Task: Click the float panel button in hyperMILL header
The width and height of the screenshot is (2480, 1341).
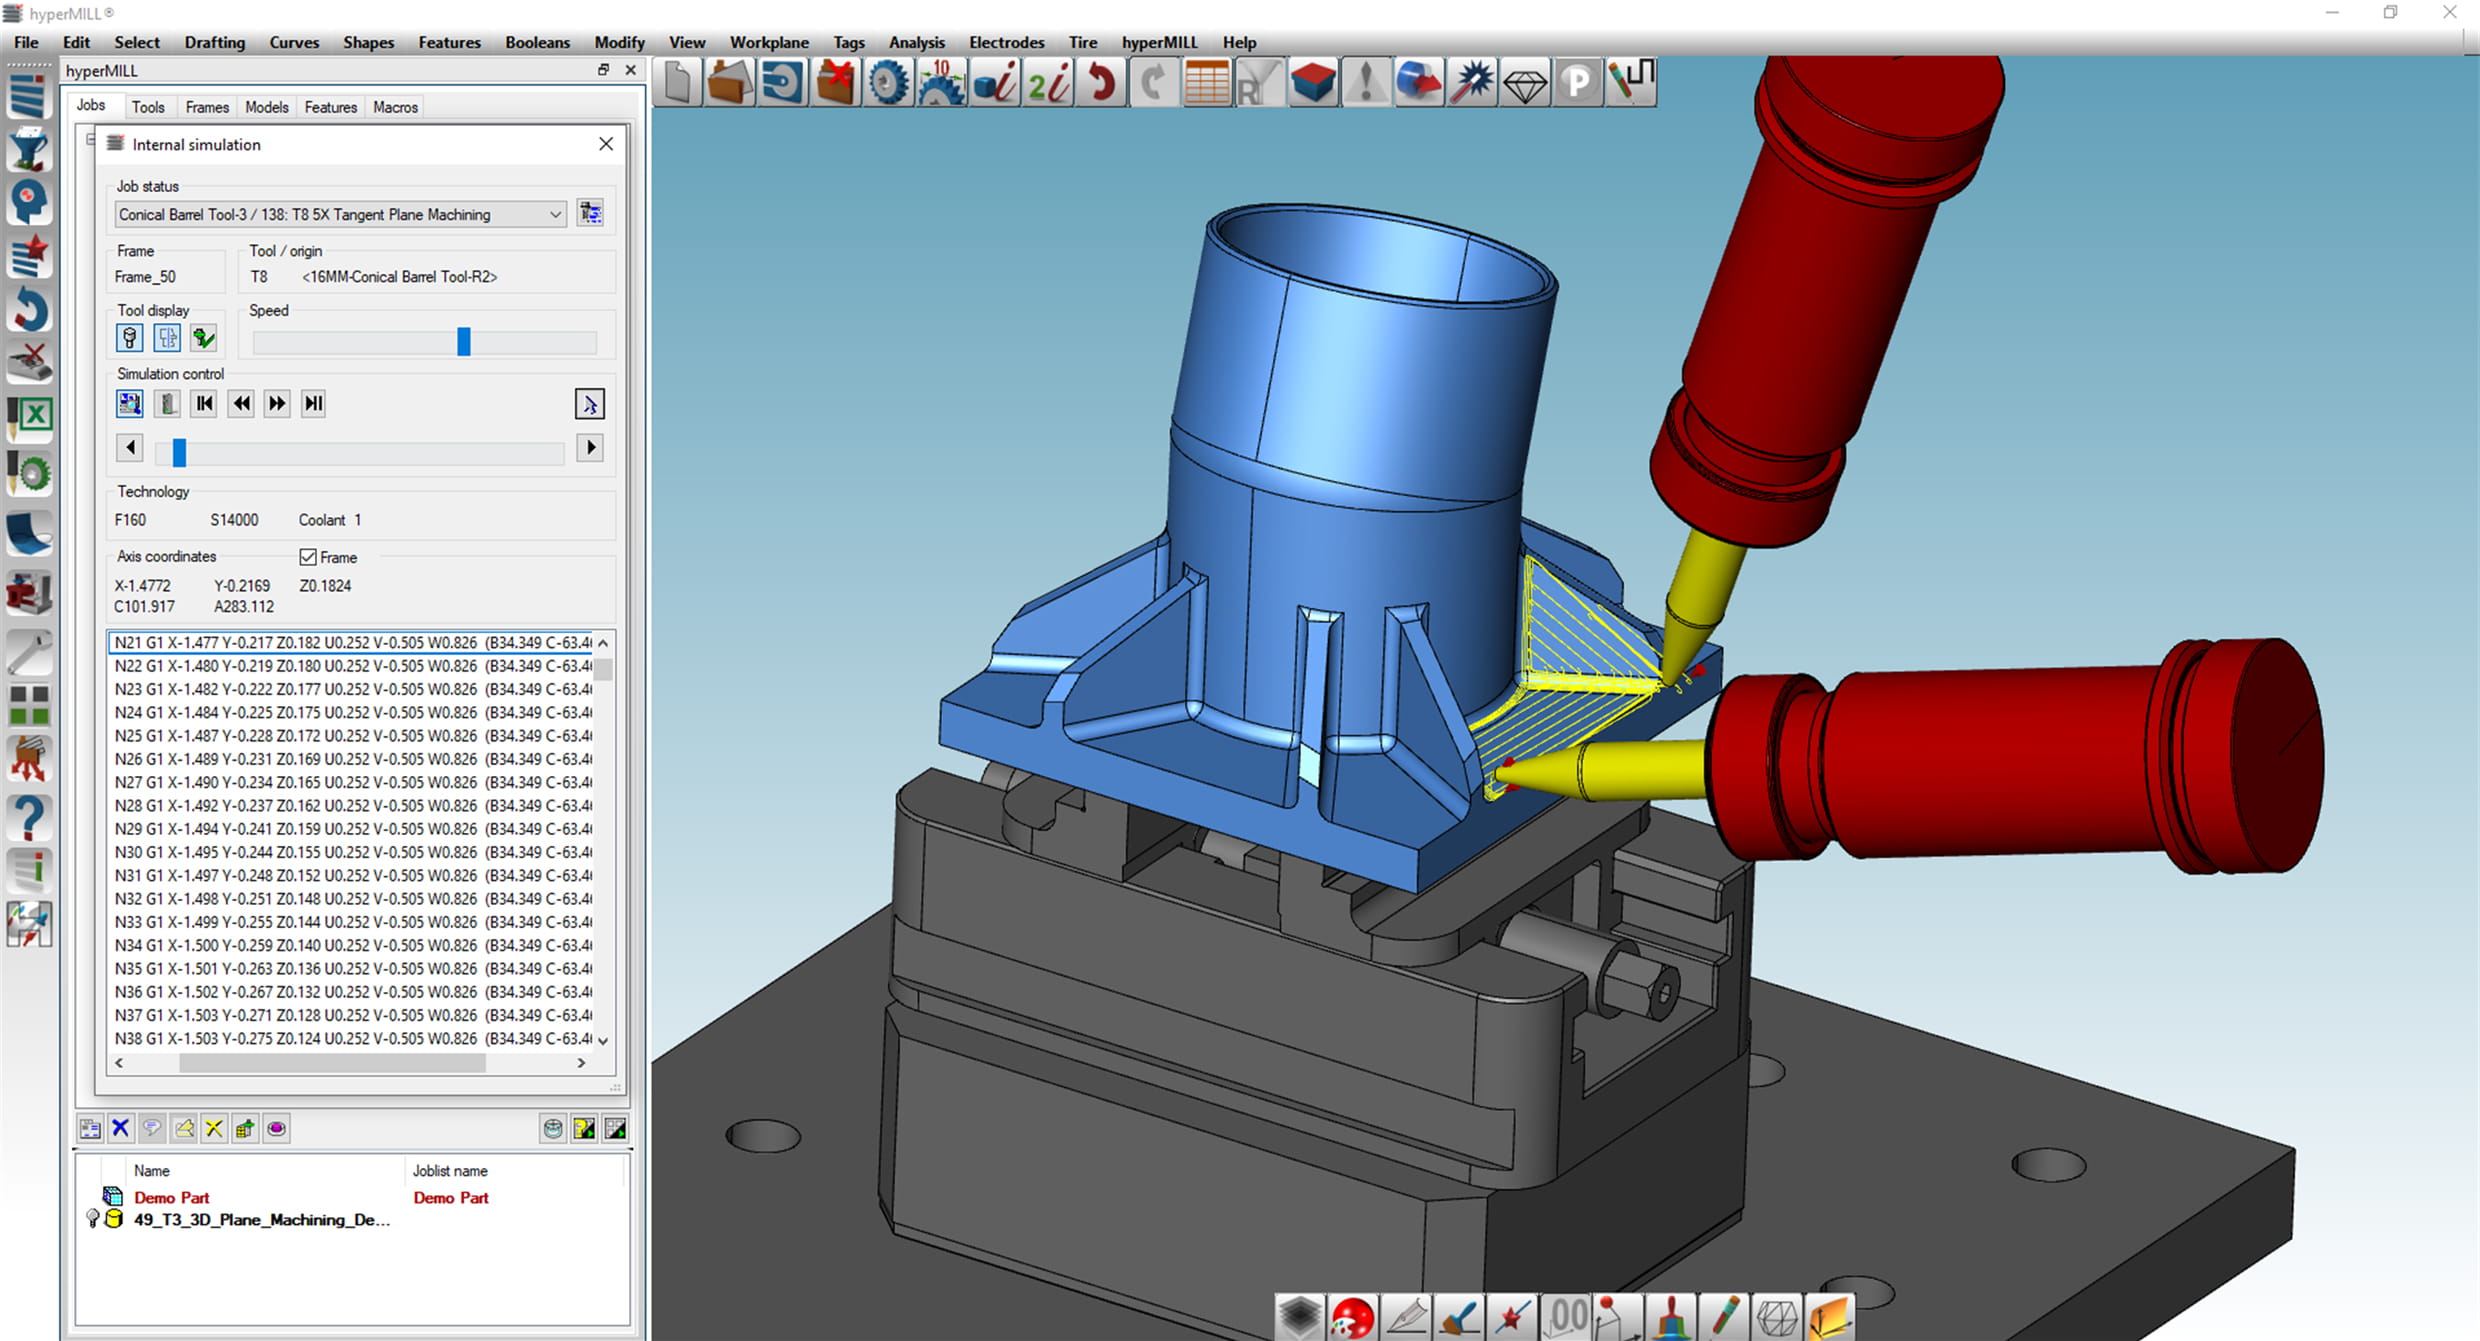Action: 603,69
